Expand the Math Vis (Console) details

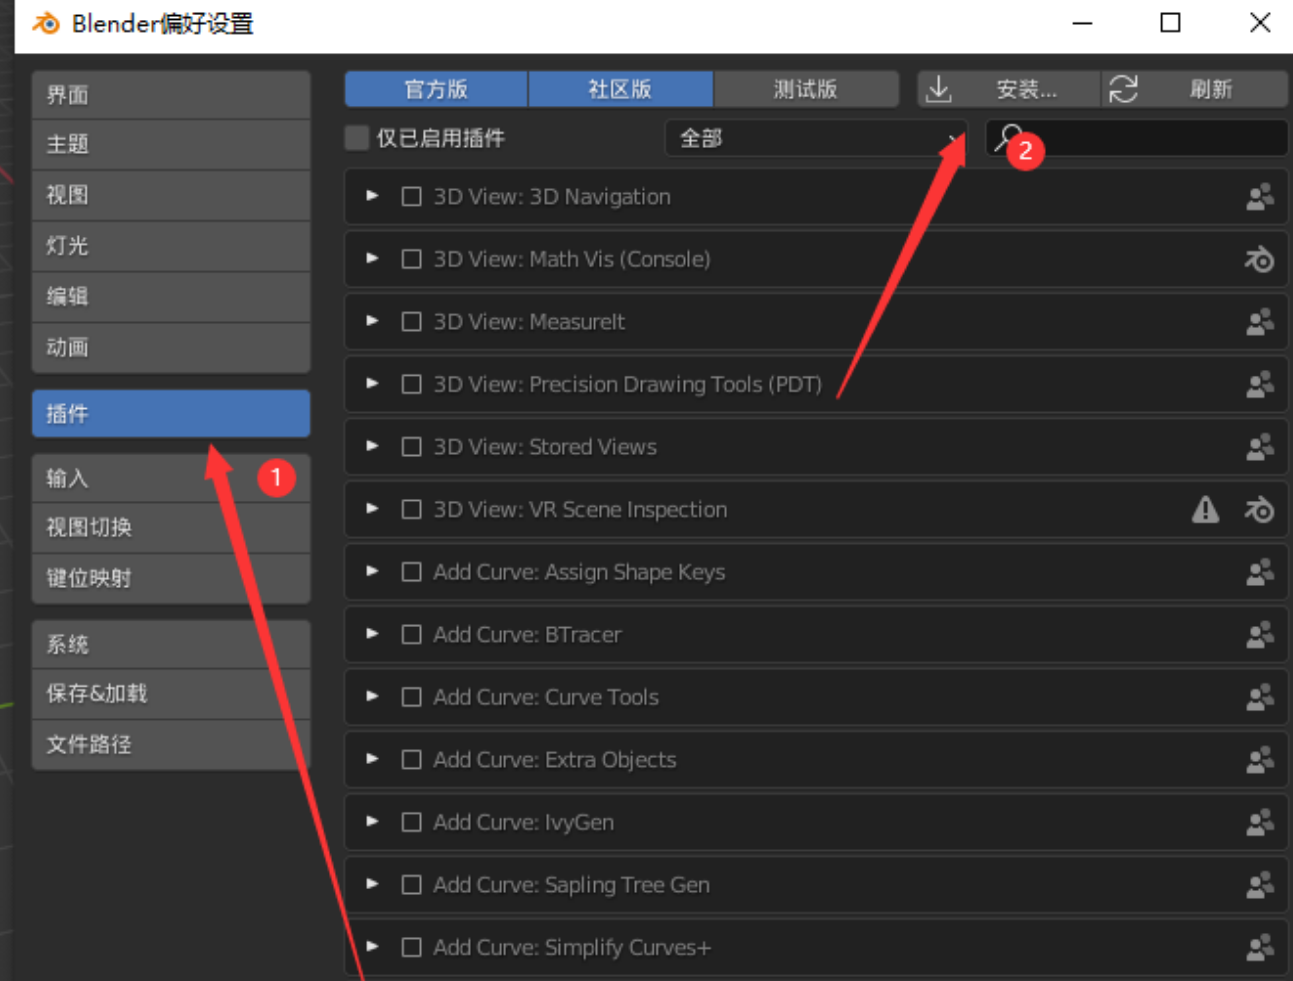[x=372, y=258]
